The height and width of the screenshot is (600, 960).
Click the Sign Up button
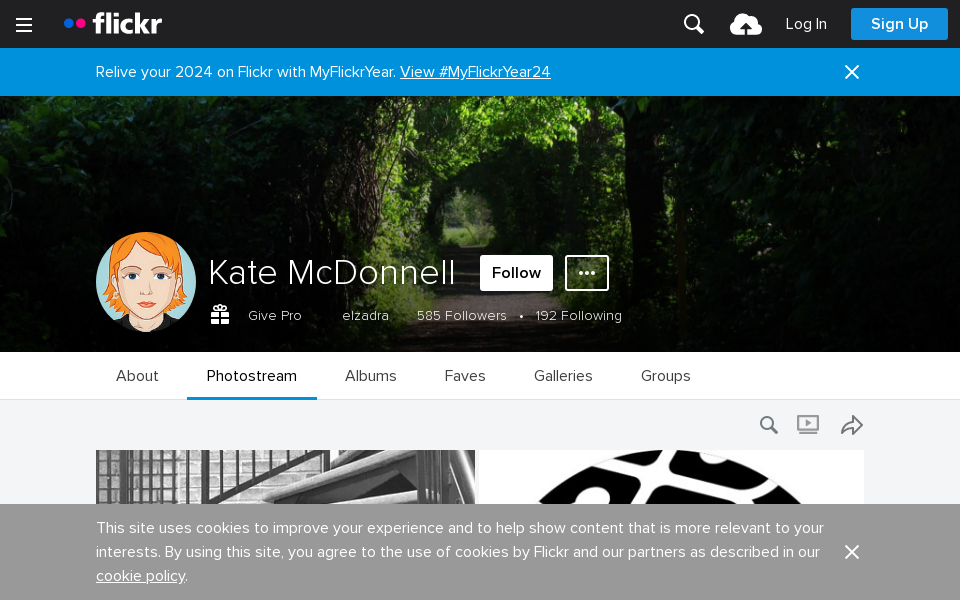[899, 24]
